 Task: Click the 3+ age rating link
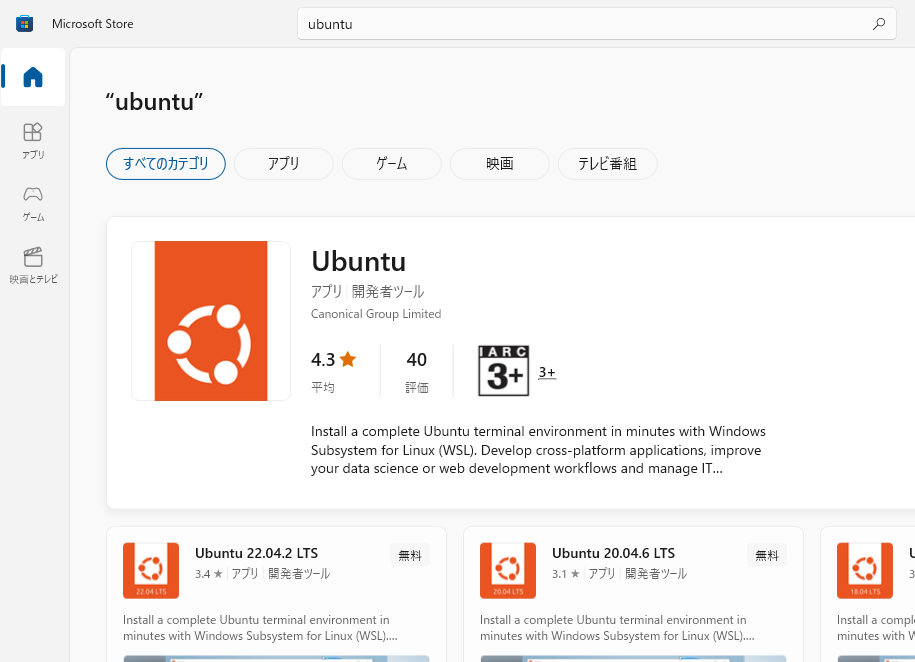547,372
